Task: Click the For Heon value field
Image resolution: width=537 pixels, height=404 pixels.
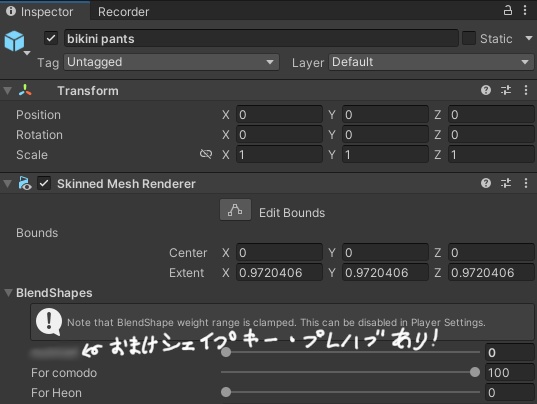Action: 509,392
